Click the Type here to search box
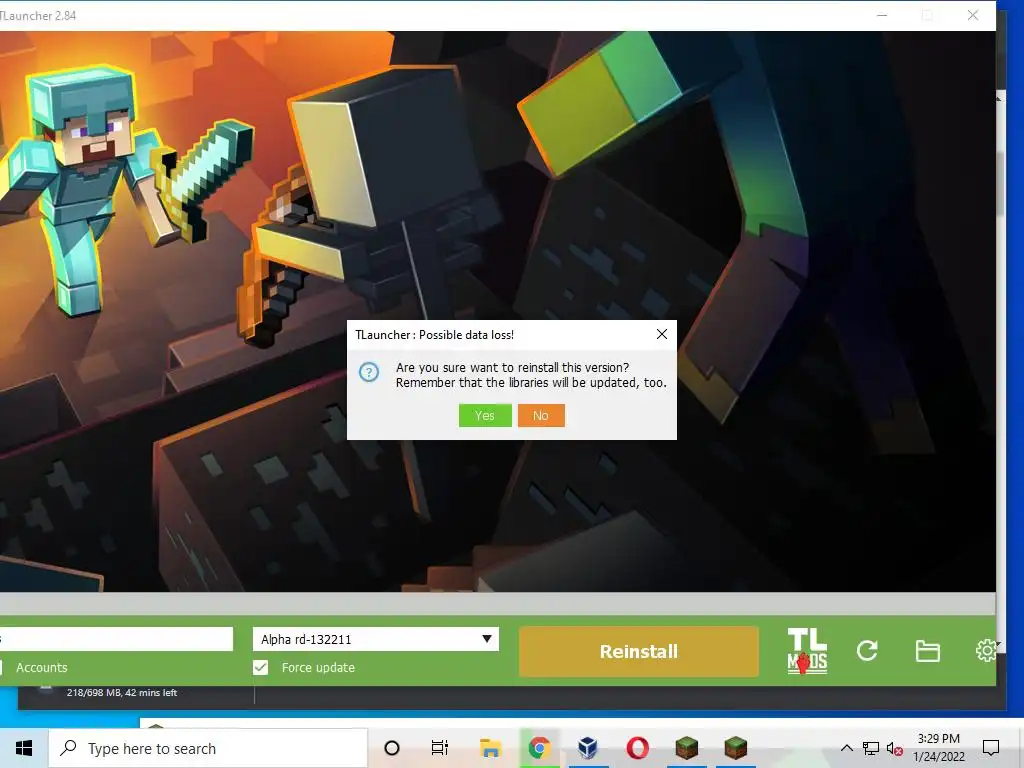Image resolution: width=1024 pixels, height=768 pixels. click(x=208, y=748)
